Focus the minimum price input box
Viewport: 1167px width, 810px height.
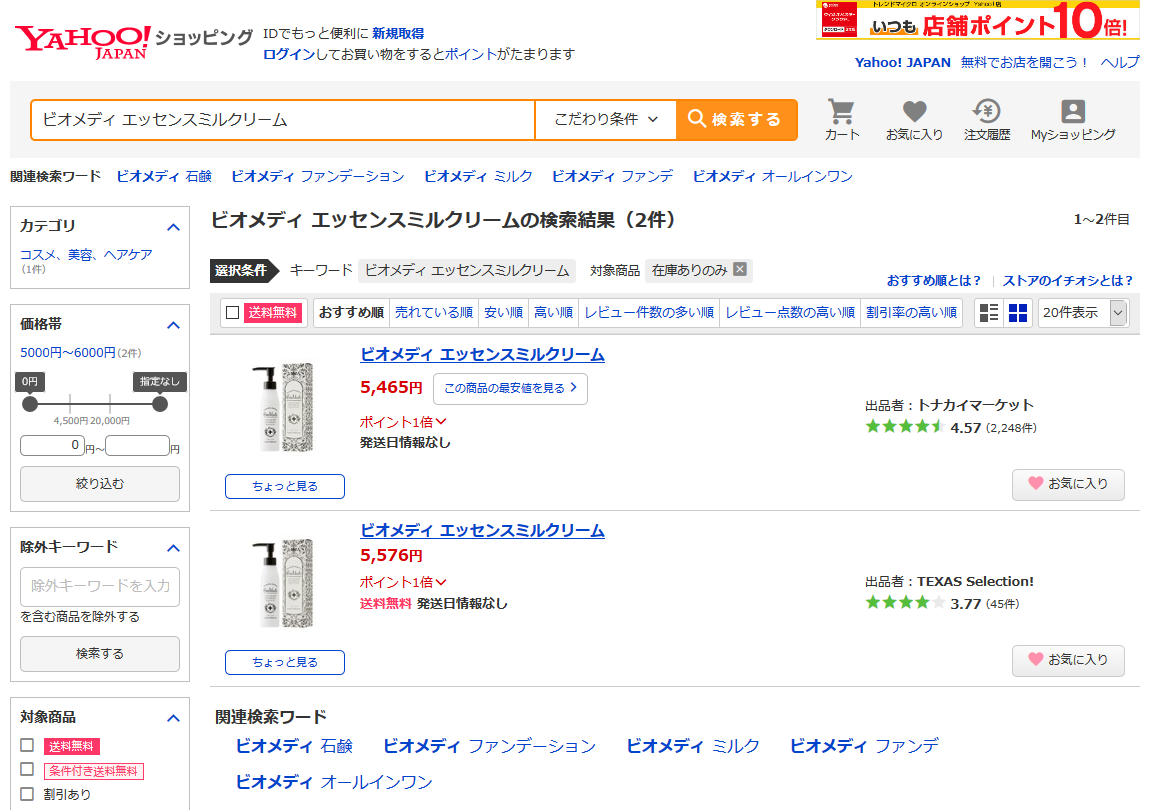(x=52, y=445)
